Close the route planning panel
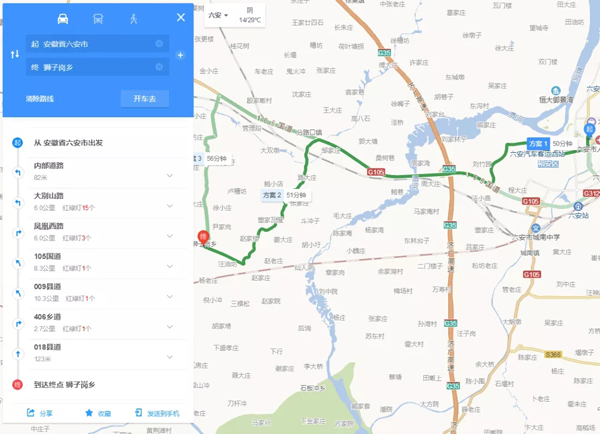600x434 pixels. coord(181,17)
